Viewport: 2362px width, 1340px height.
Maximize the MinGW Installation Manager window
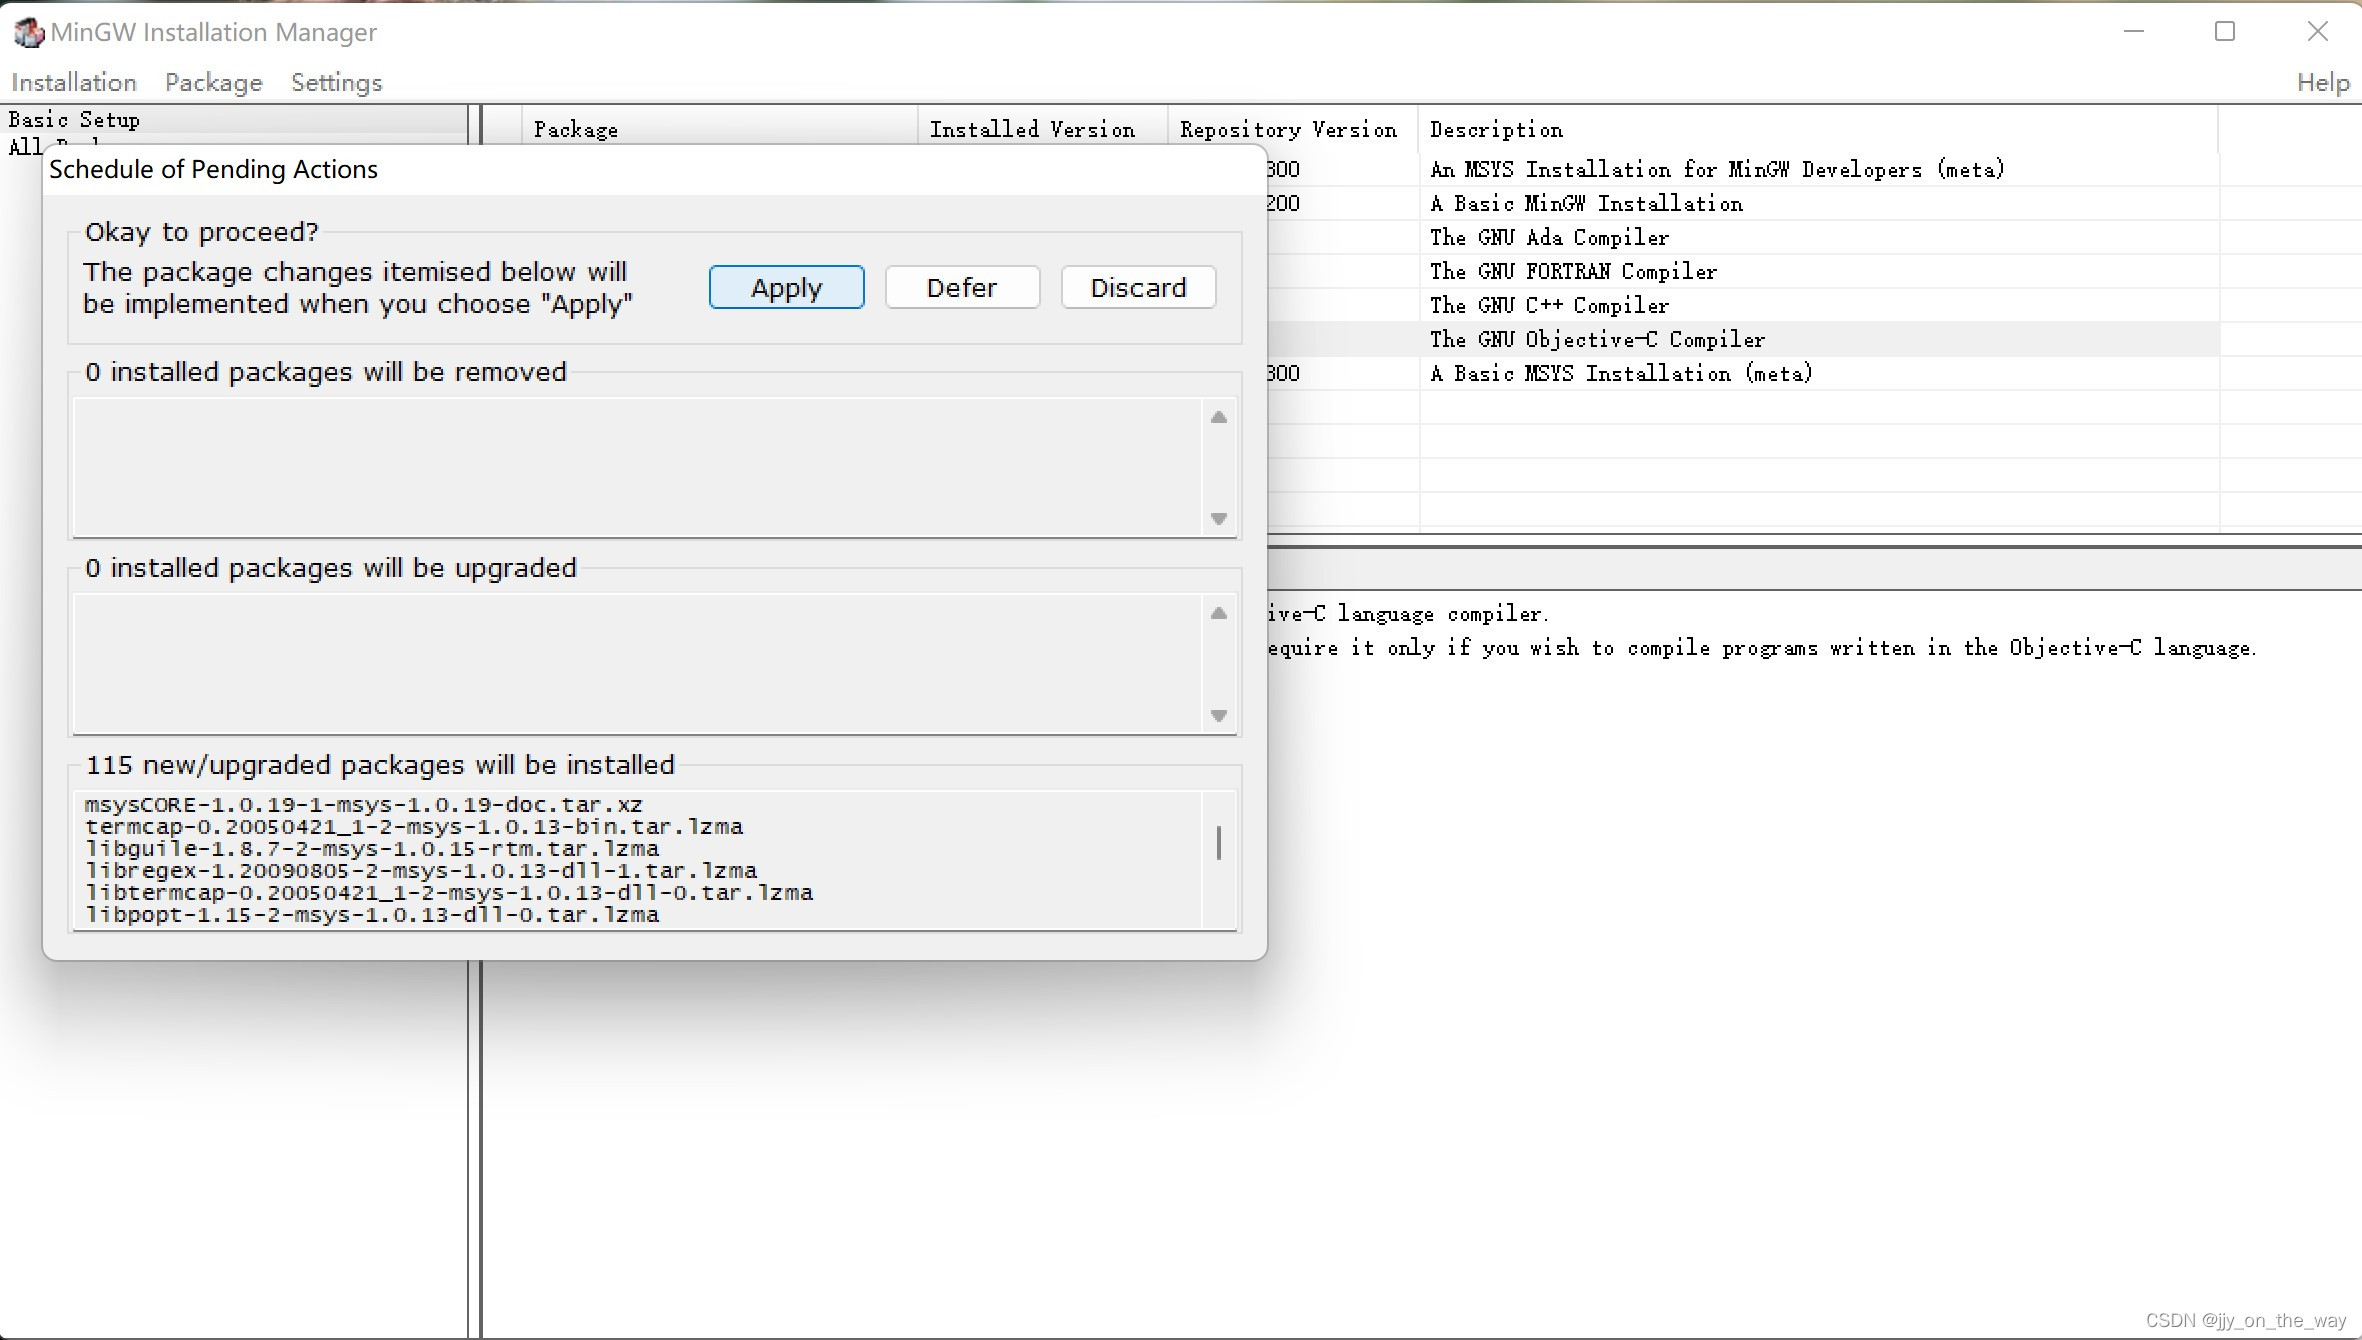[x=2224, y=32]
